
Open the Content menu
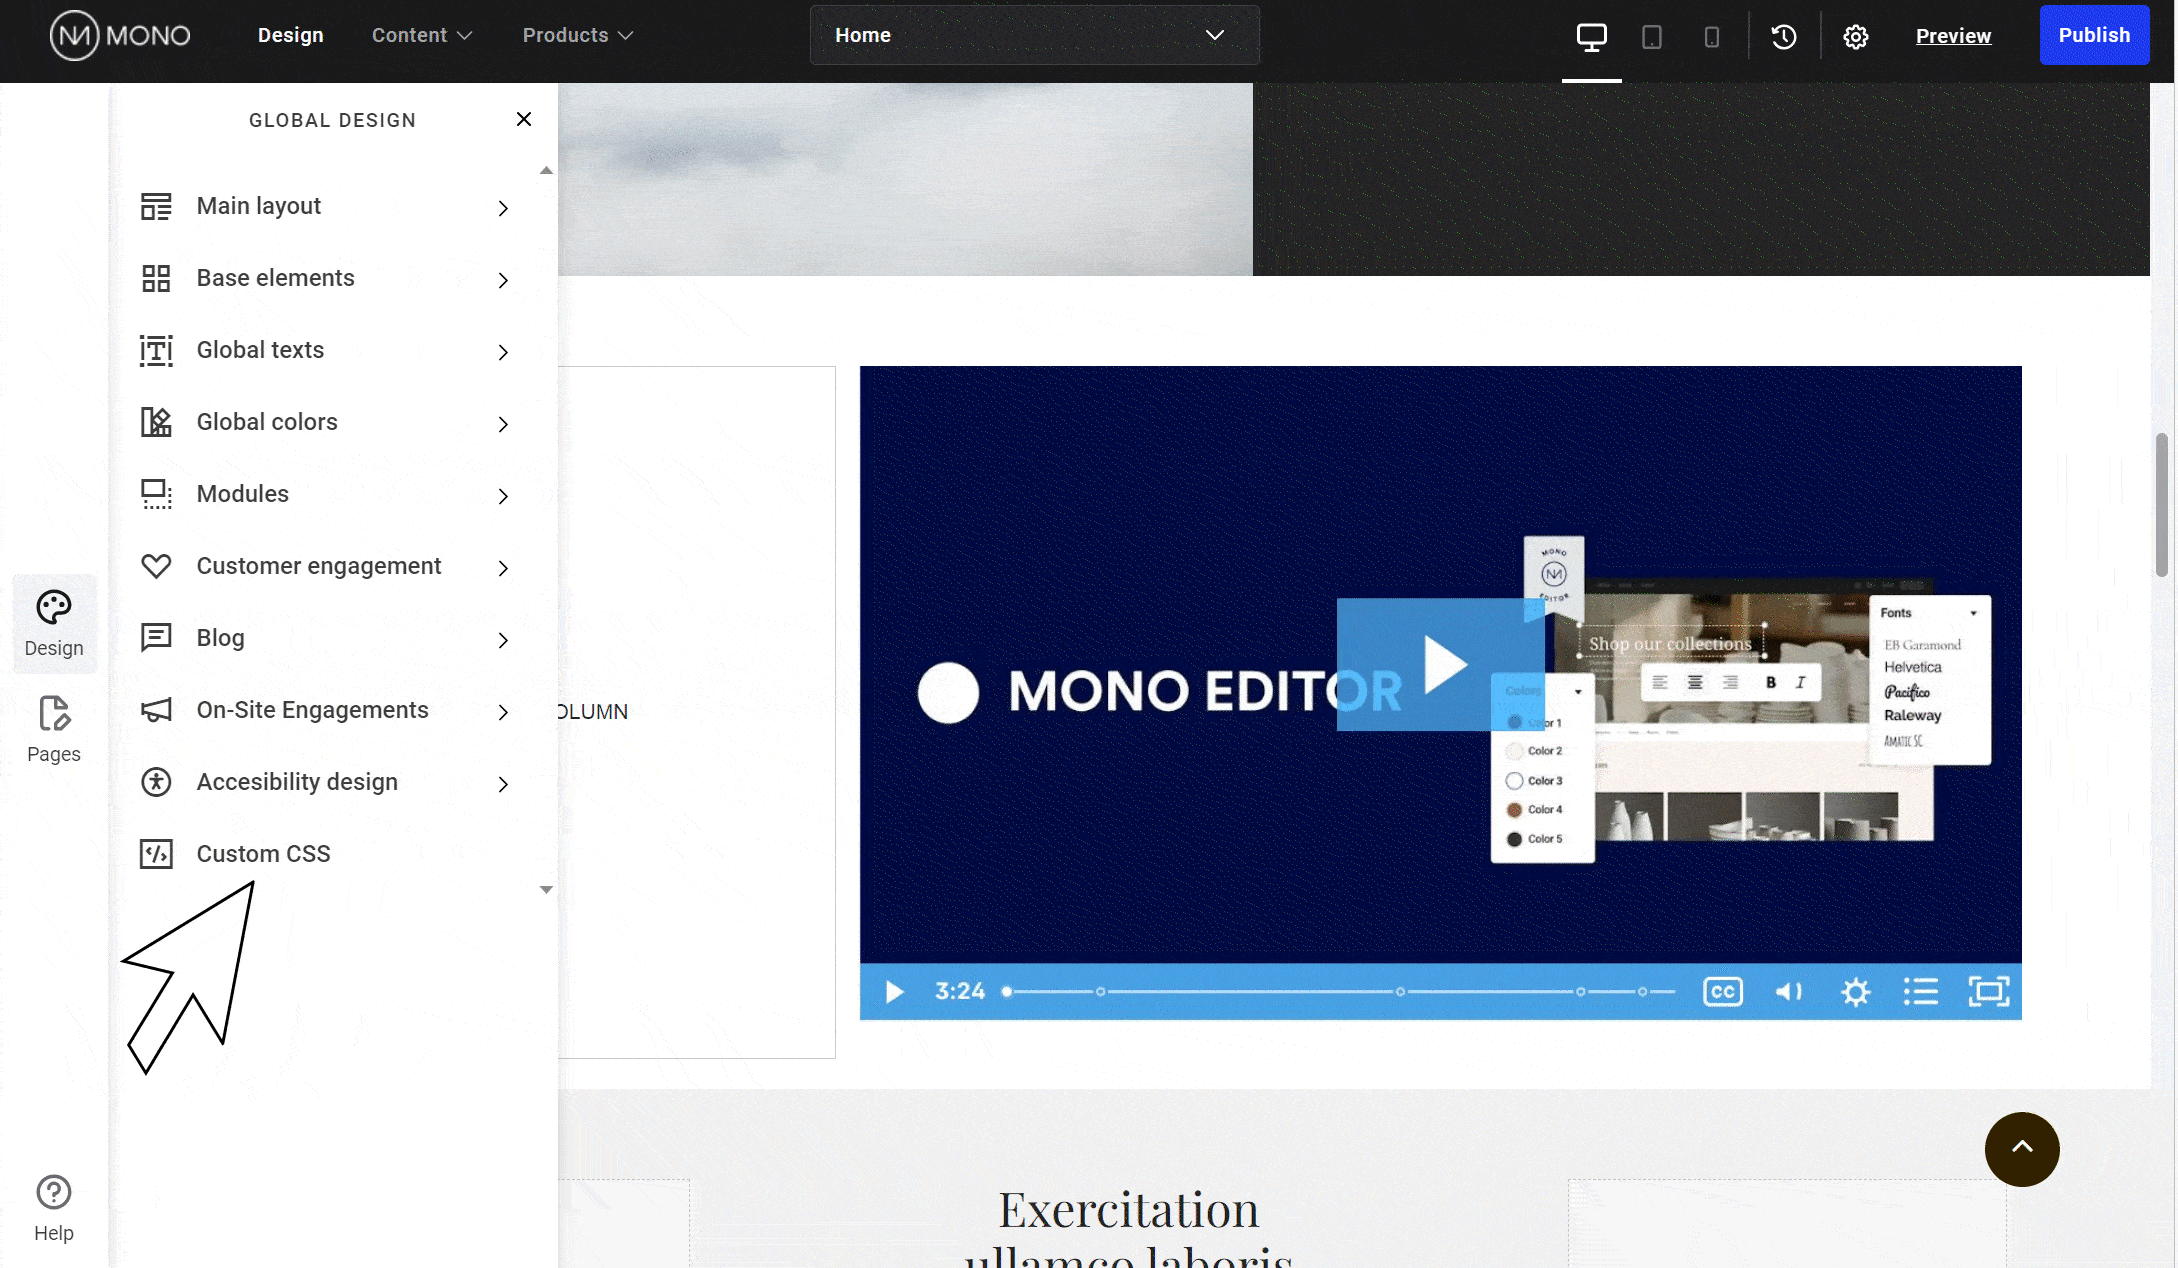click(421, 35)
